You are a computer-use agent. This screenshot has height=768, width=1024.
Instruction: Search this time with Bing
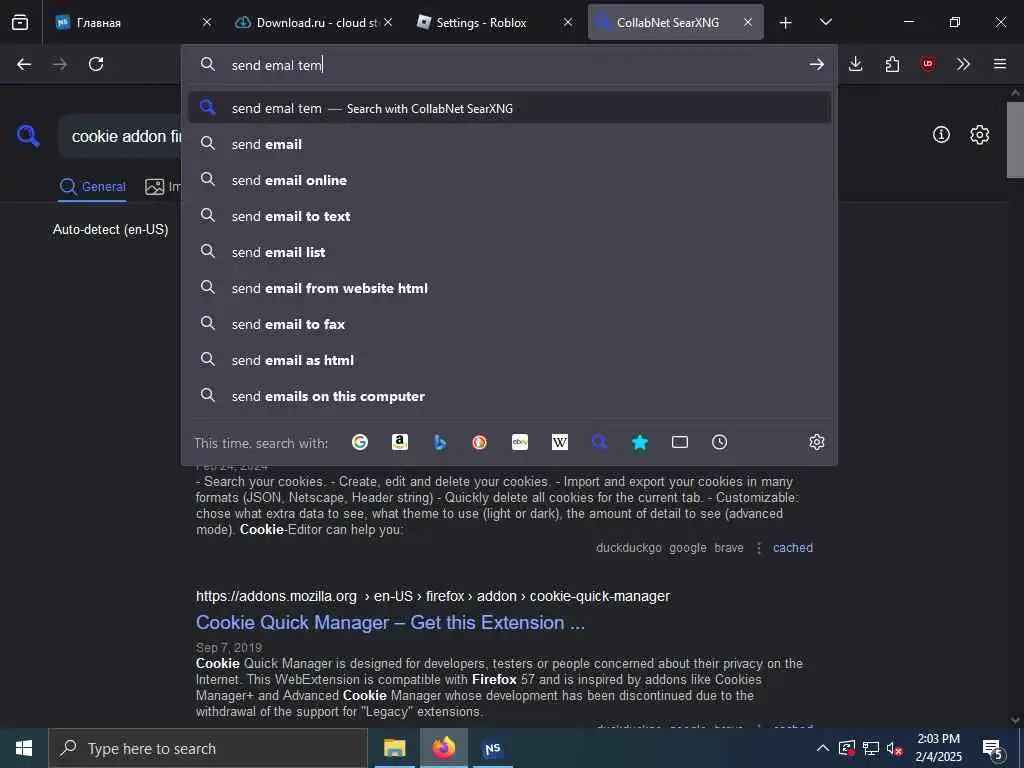tap(440, 442)
